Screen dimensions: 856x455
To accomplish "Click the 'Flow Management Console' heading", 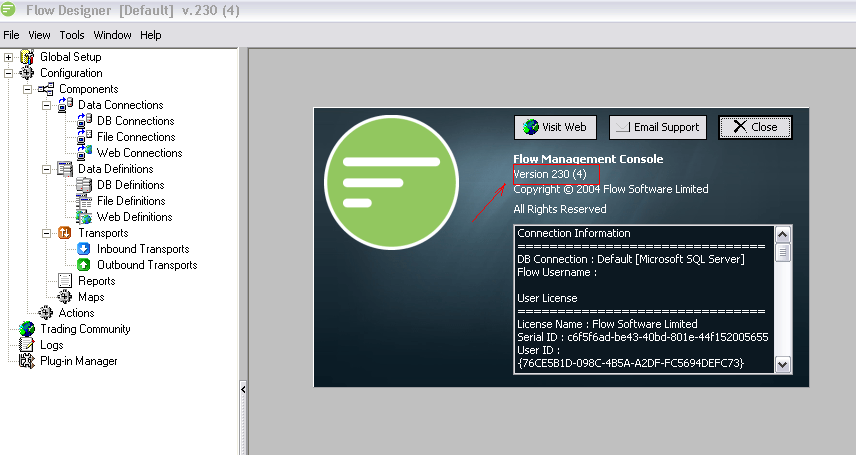I will pos(588,159).
